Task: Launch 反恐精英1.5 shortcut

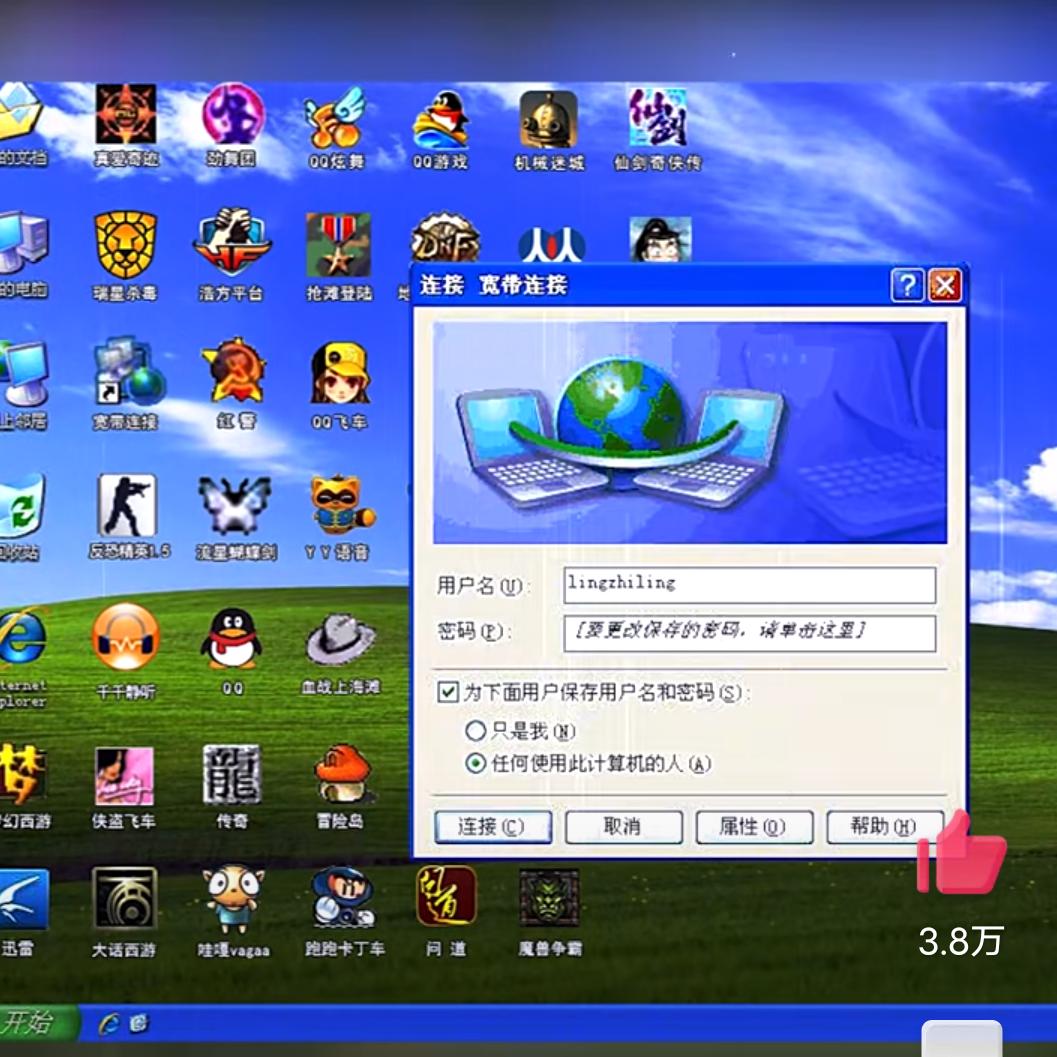Action: point(127,506)
